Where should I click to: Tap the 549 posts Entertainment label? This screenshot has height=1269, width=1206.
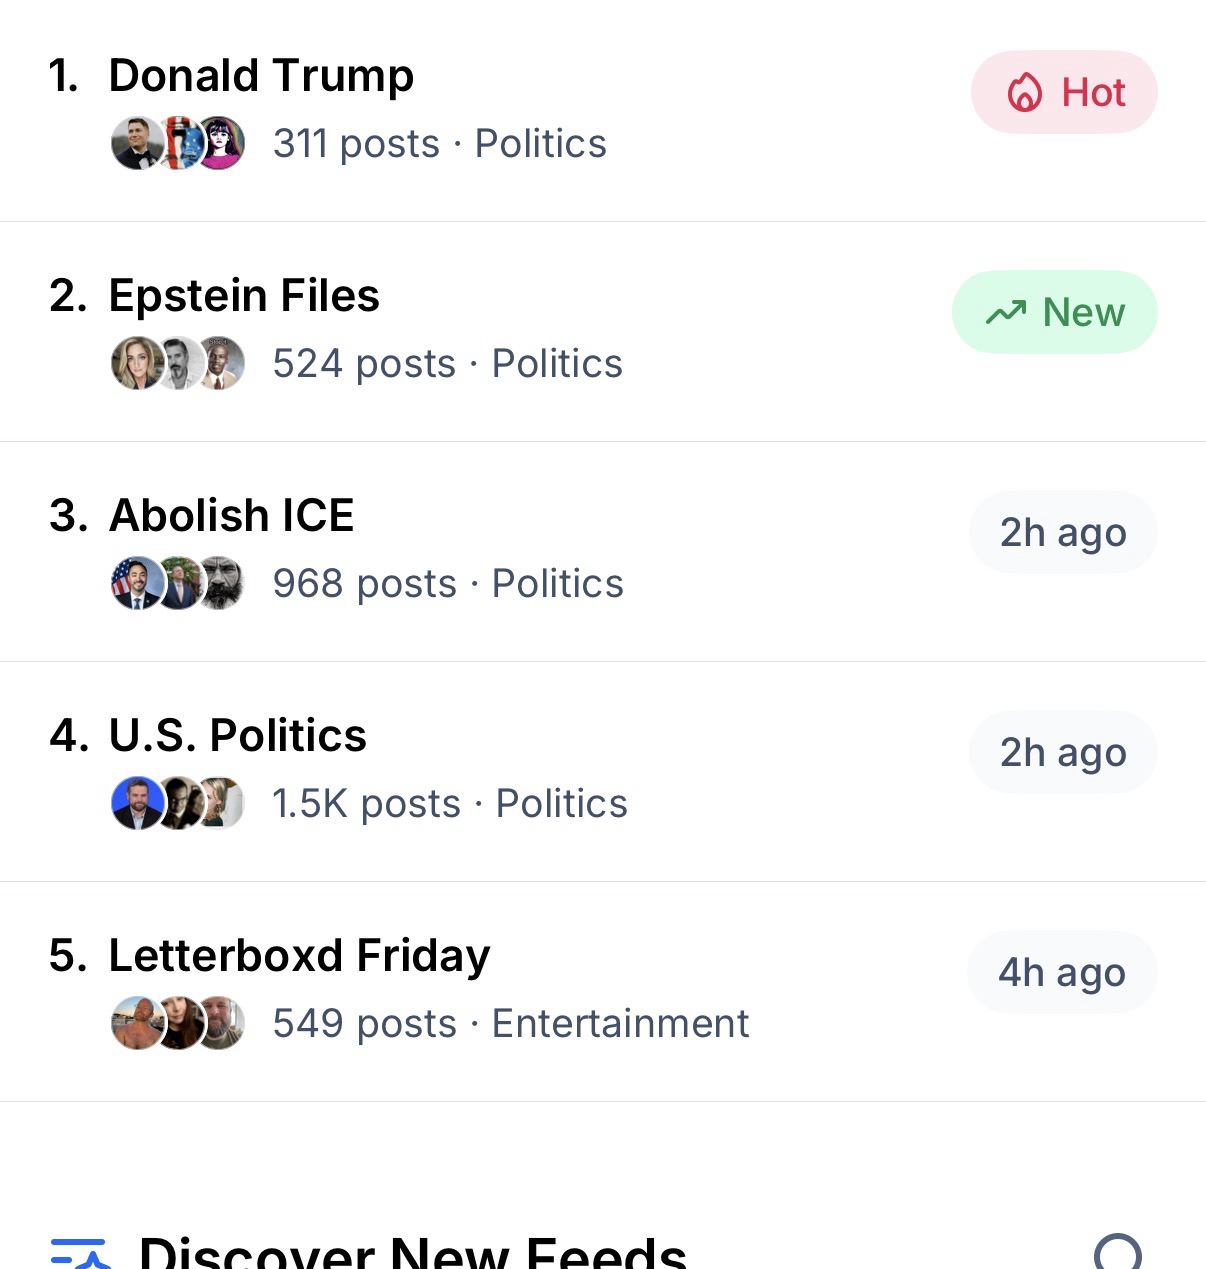click(510, 1024)
